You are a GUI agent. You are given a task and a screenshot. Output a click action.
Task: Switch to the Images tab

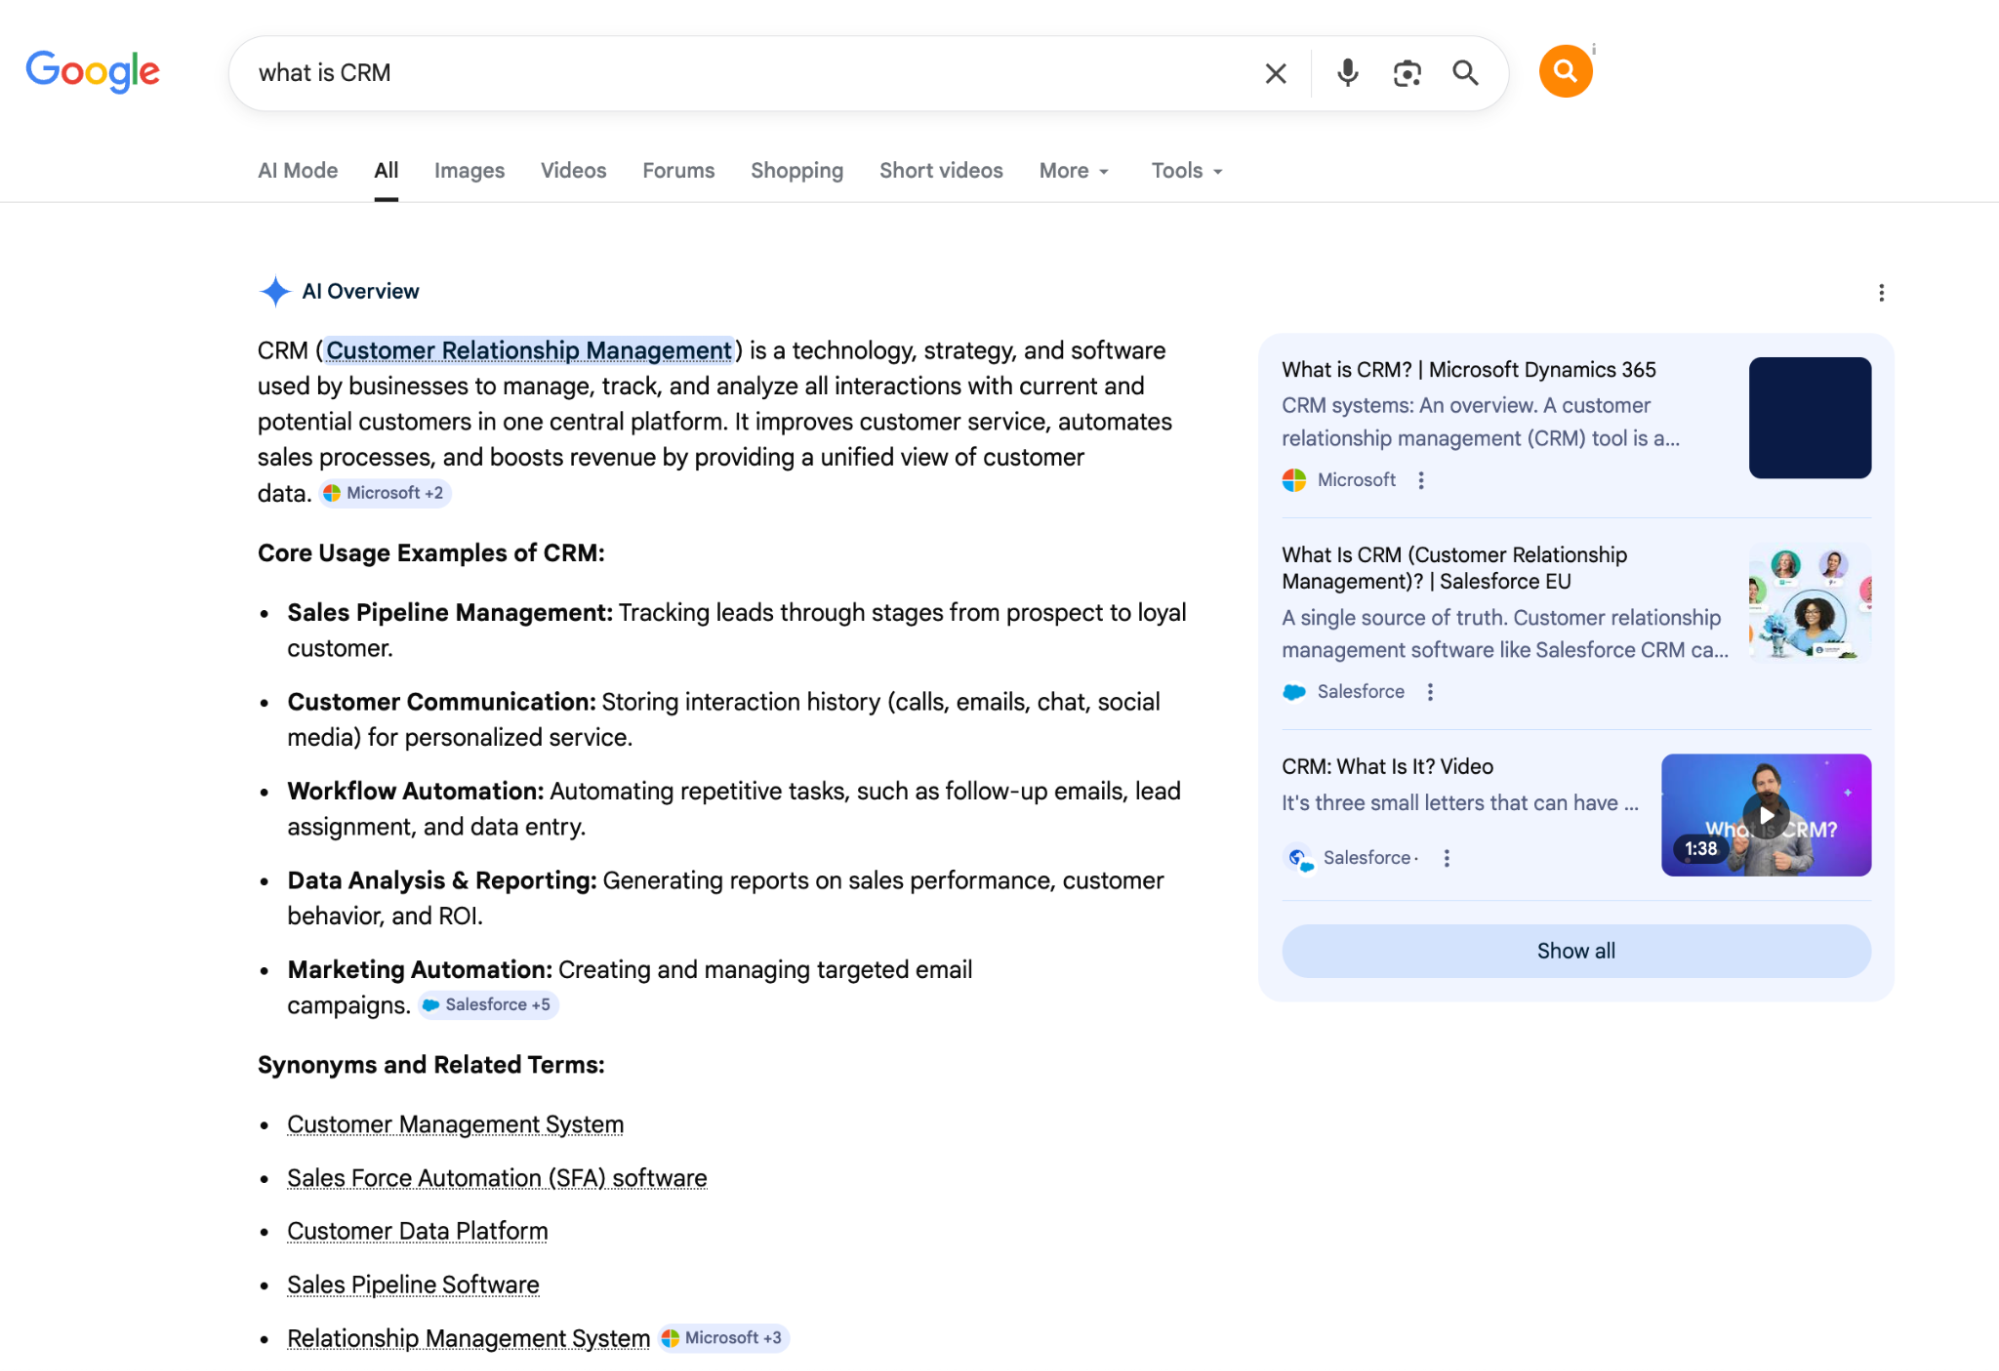468,170
